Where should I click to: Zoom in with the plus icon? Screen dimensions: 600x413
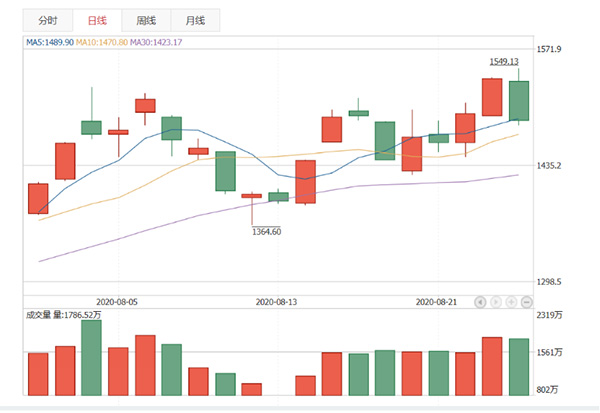click(512, 301)
